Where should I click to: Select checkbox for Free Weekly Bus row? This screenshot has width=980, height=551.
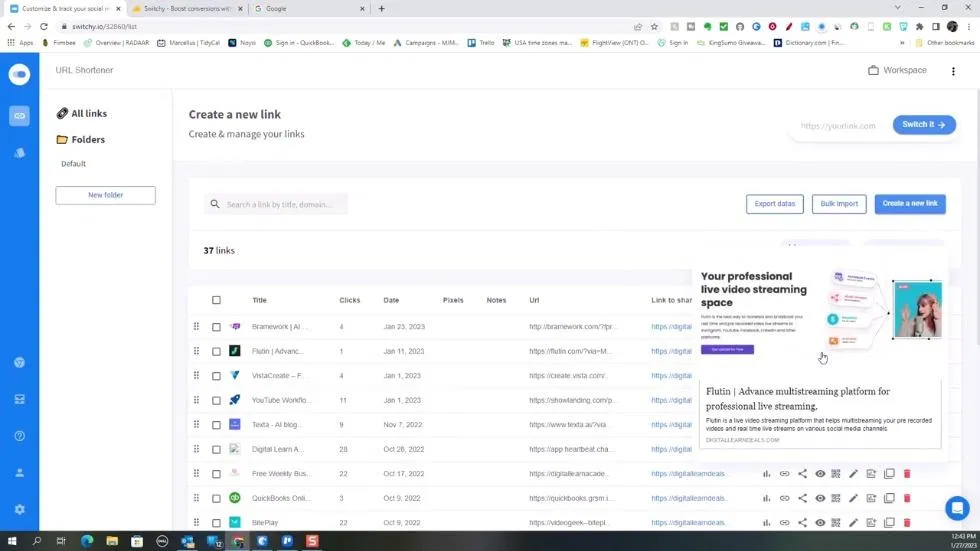click(x=216, y=474)
